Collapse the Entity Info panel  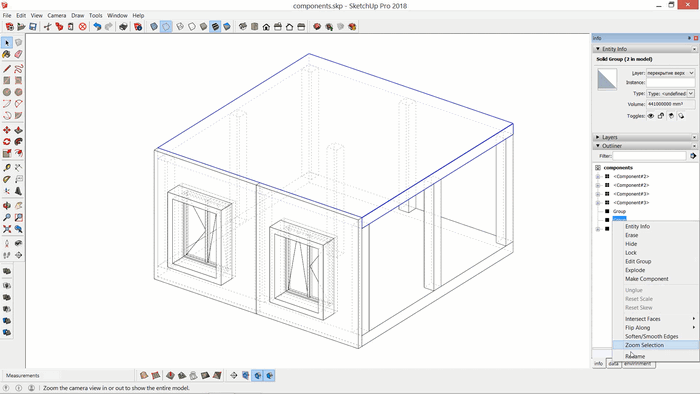pyautogui.click(x=598, y=49)
